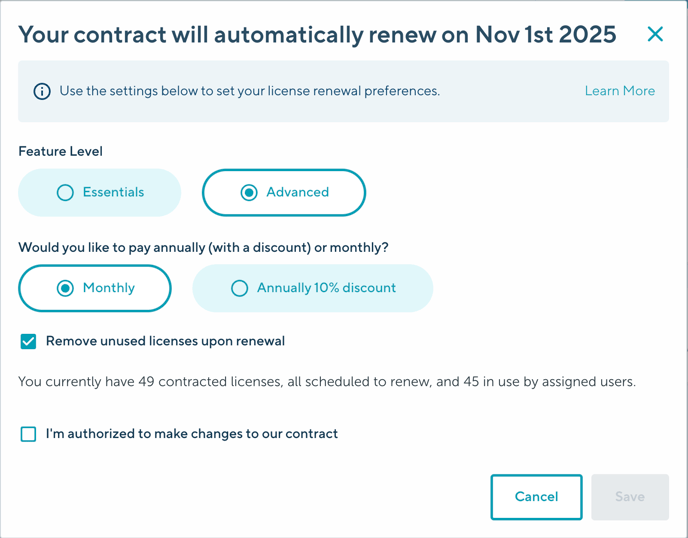Check I'm authorized to make changes

[29, 434]
